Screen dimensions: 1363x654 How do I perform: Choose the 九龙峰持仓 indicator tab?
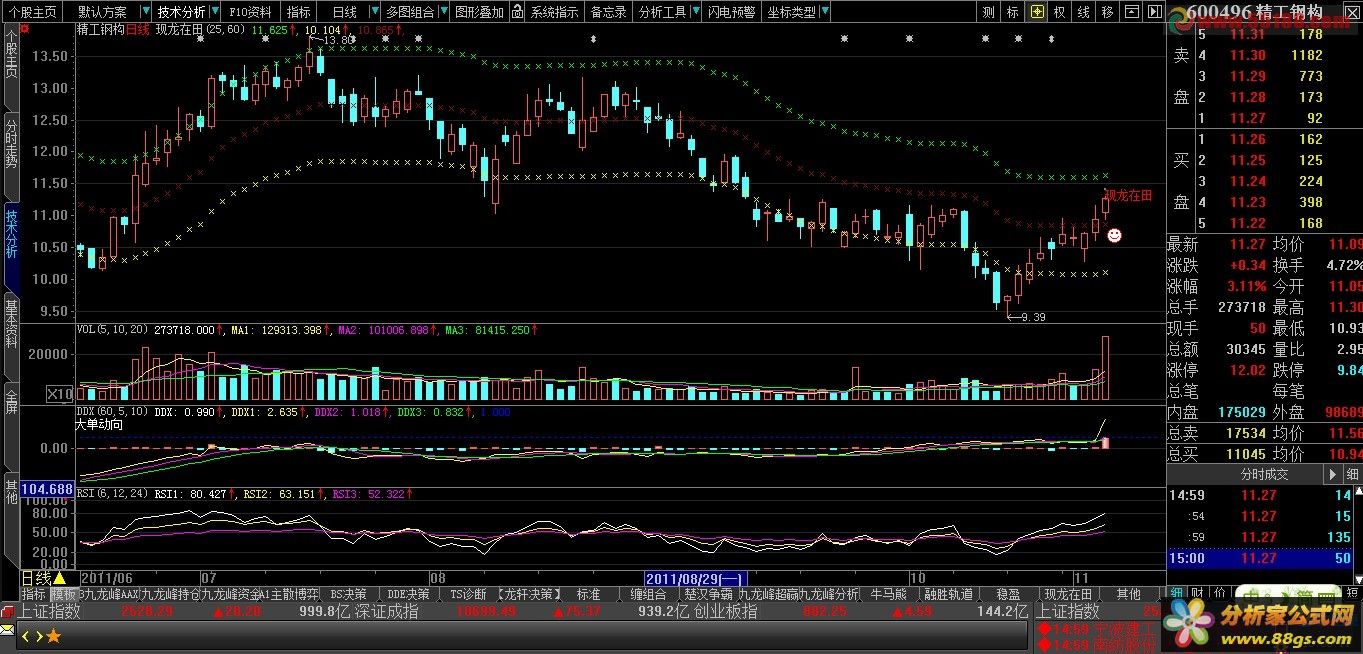tap(170, 594)
